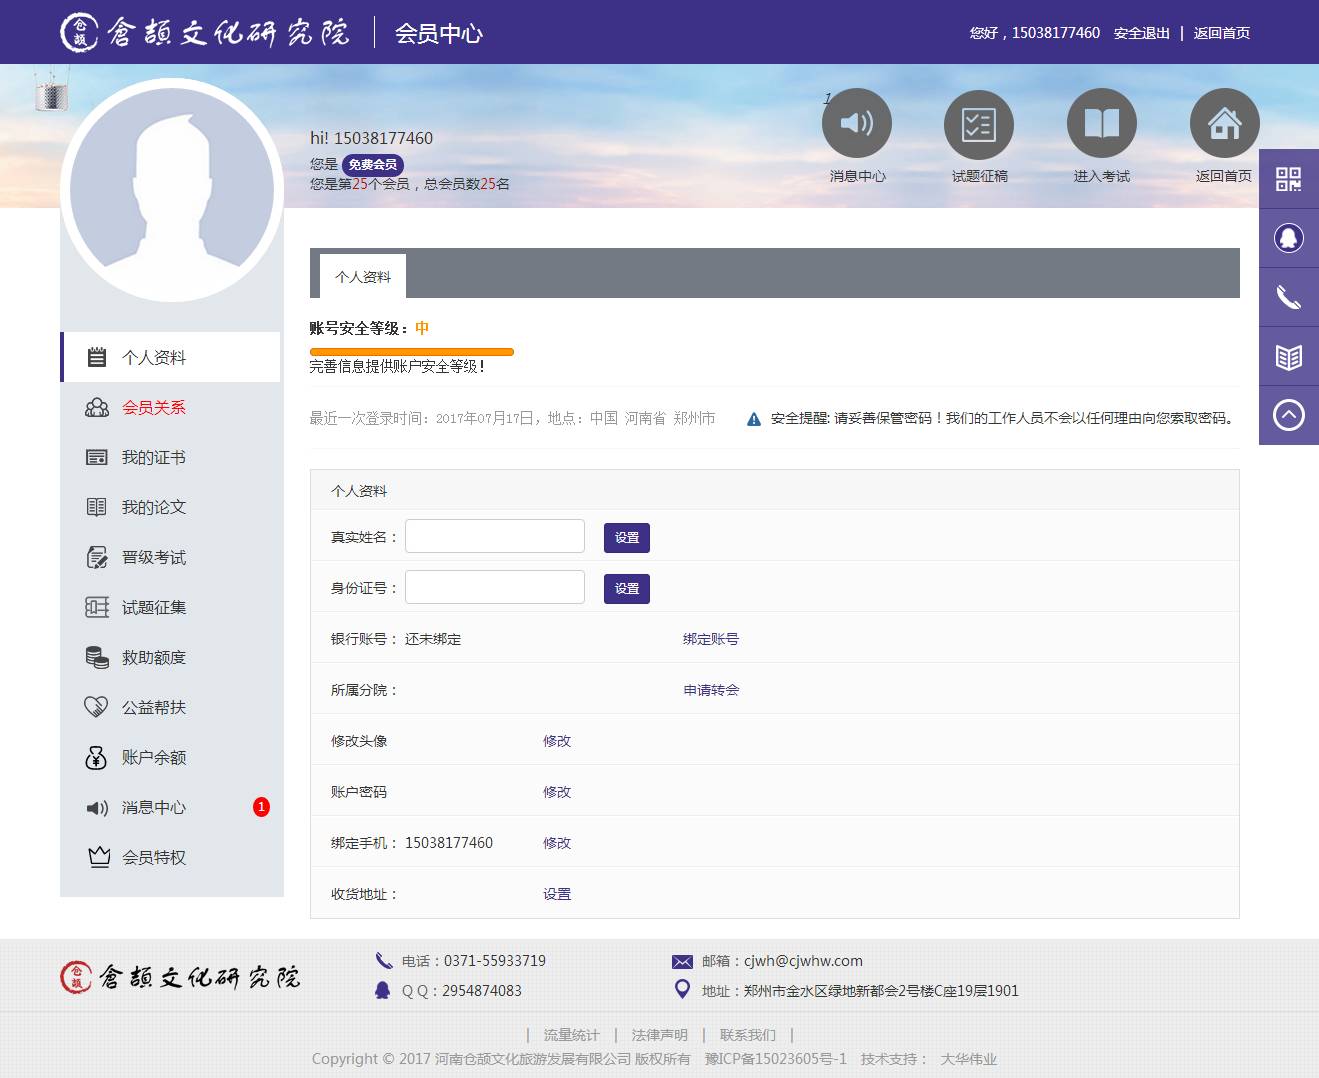1319x1078 pixels.
Task: Go to 账户余额 in sidebar
Action: click(154, 758)
